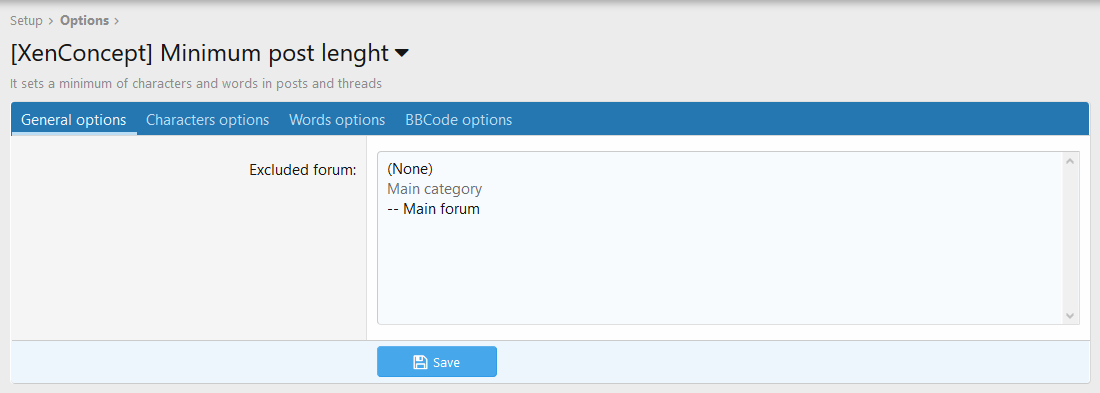Open the Characters options tab

[208, 119]
